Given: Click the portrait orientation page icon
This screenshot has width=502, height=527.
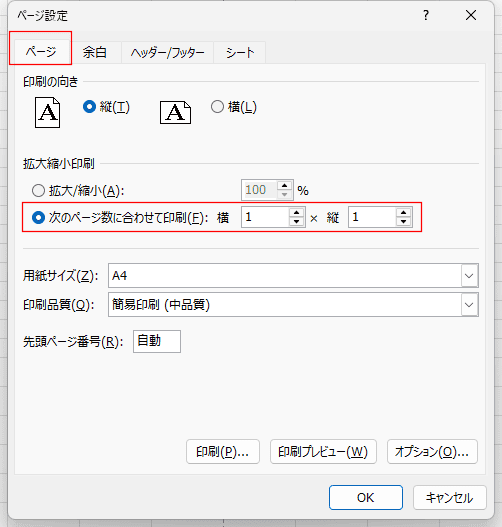Looking at the screenshot, I should (47, 112).
